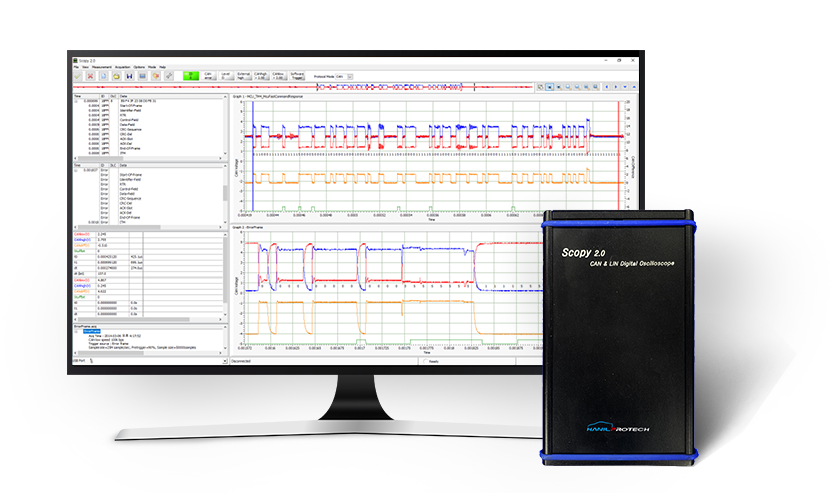Click the blue print-like toolbar icon

pos(142,76)
